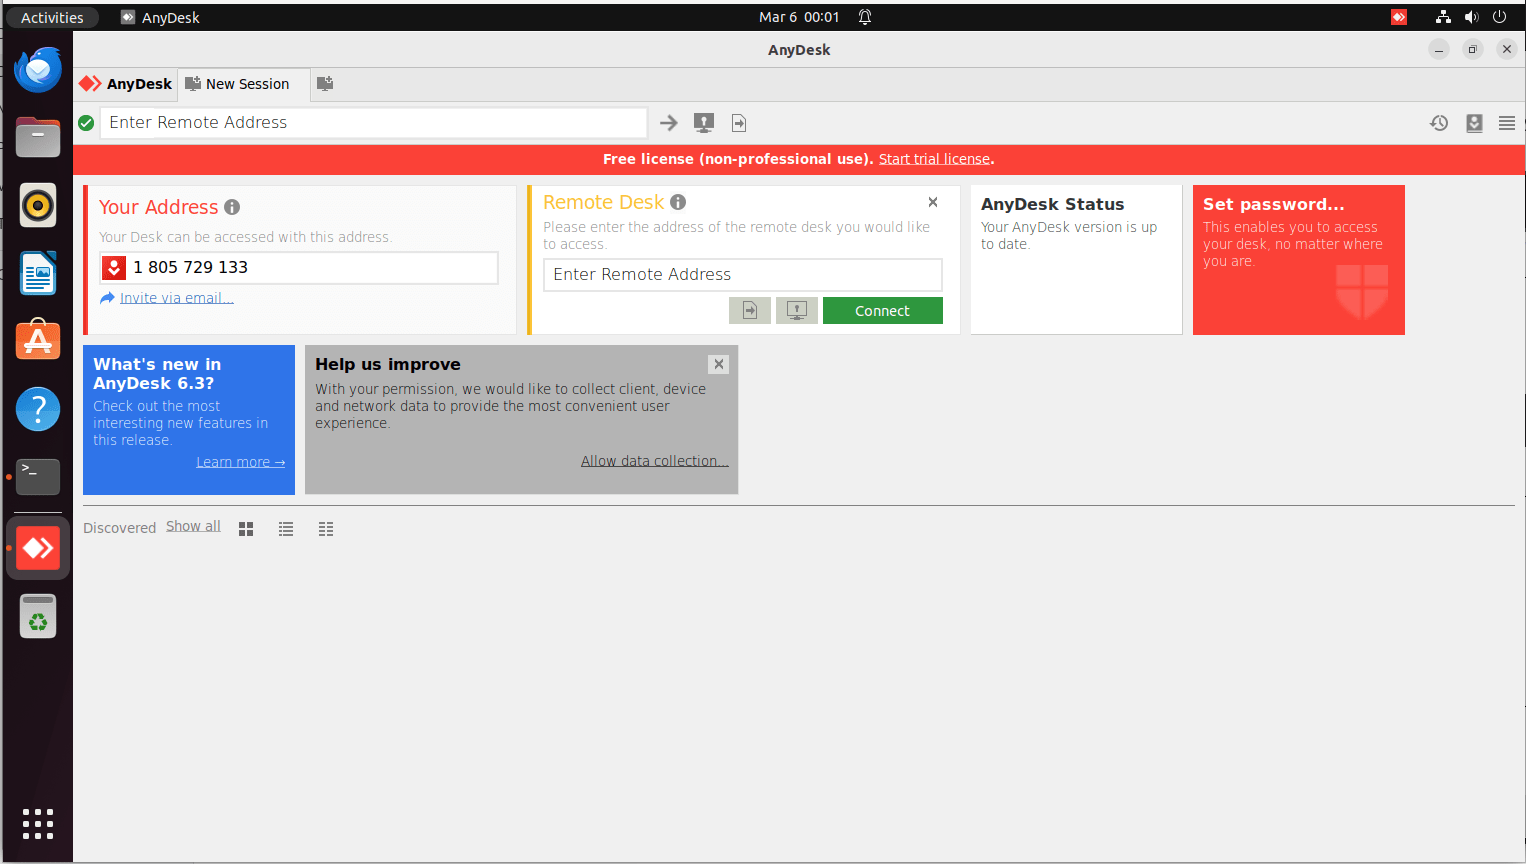This screenshot has height=864, width=1526.
Task: Click the screen button left of Connect
Action: pyautogui.click(x=797, y=311)
